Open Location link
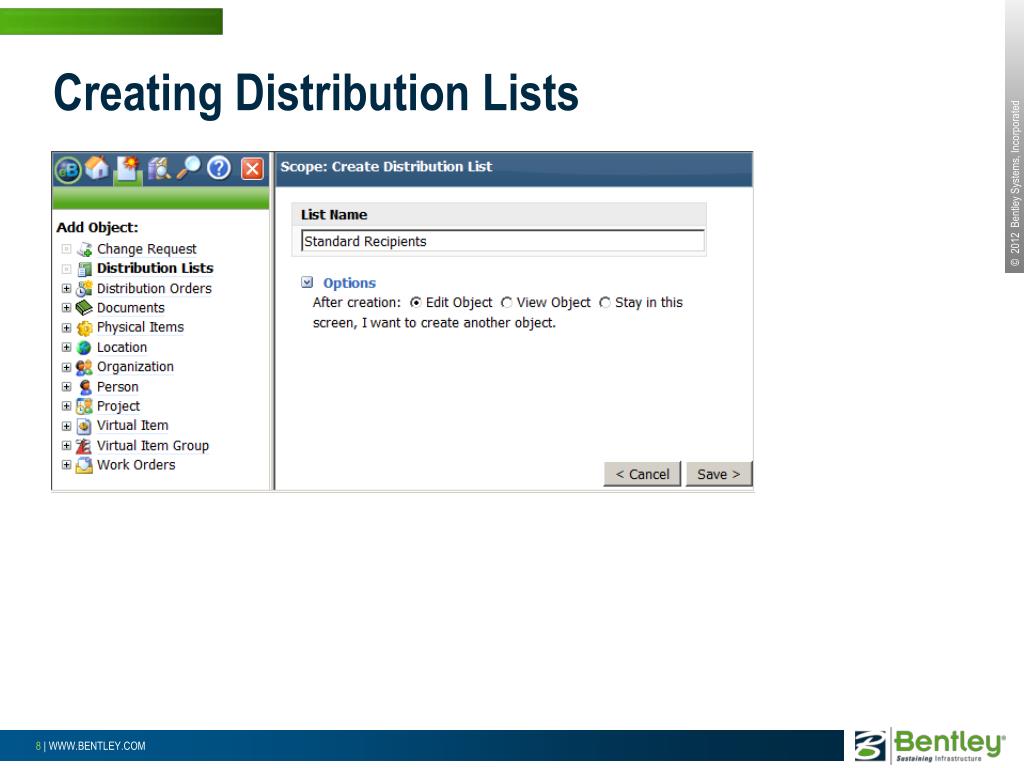Viewport: 1024px width, 768px height. coord(121,347)
